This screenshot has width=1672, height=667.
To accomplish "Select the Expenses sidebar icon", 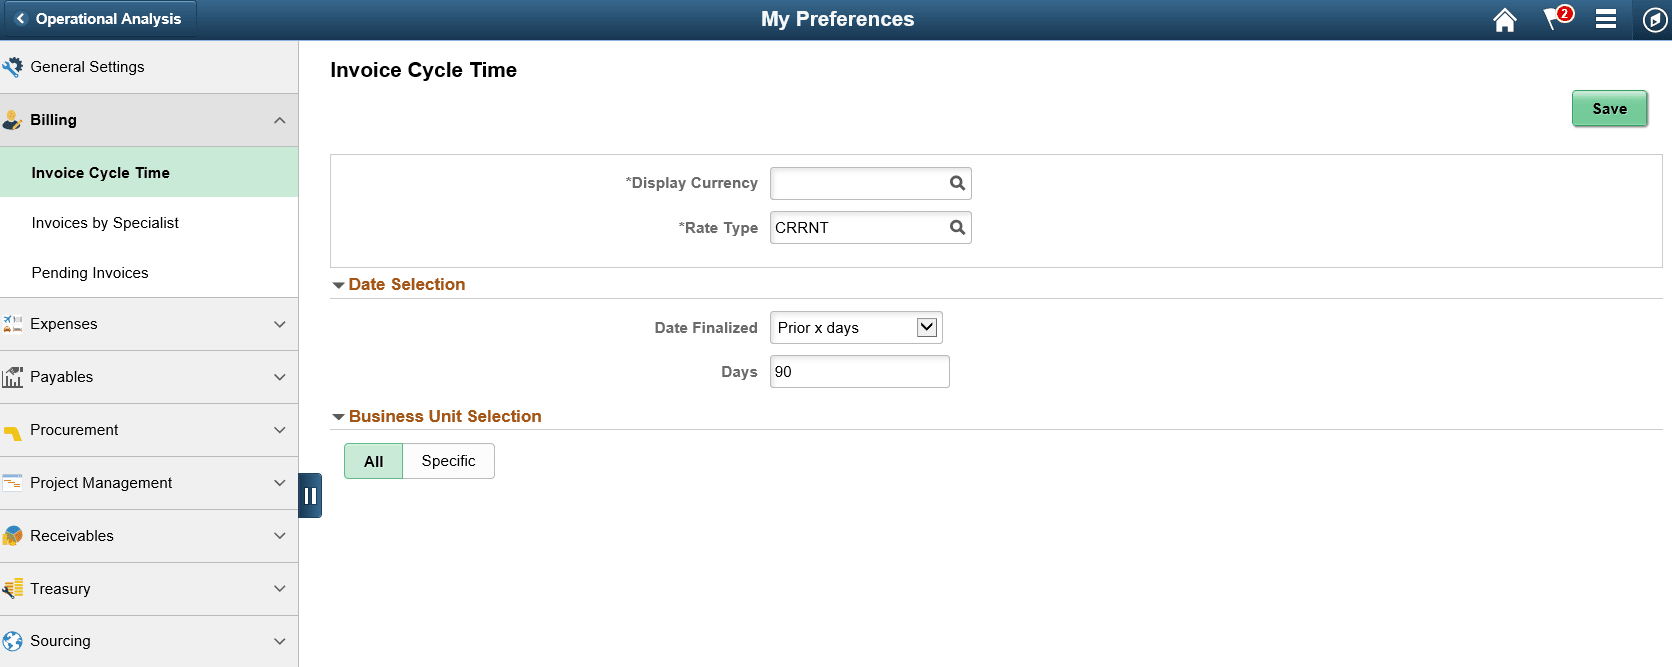I will (14, 323).
